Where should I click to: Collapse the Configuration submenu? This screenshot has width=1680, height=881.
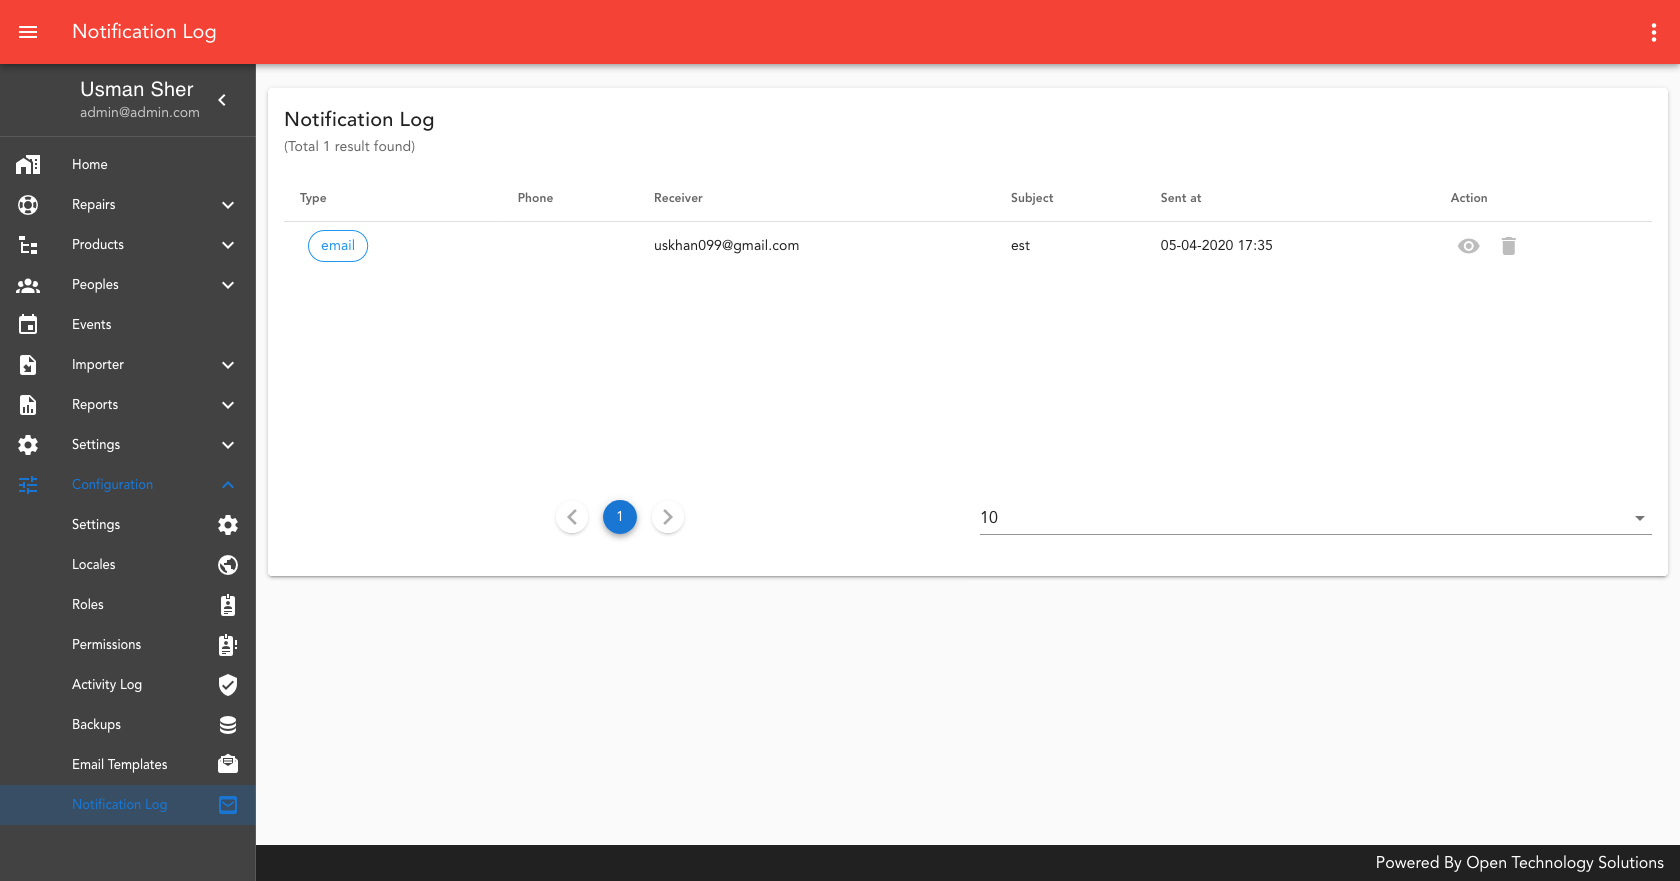228,485
